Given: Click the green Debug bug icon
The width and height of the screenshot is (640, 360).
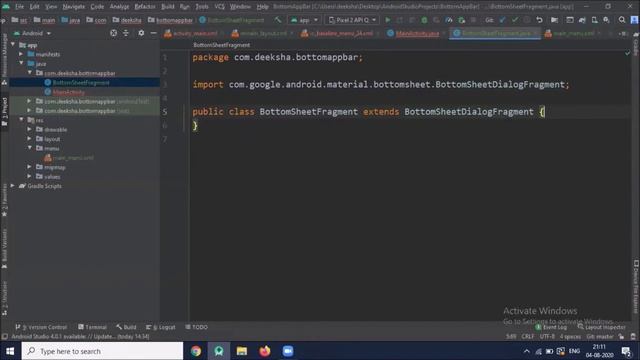Looking at the screenshot, I should [x=424, y=20].
